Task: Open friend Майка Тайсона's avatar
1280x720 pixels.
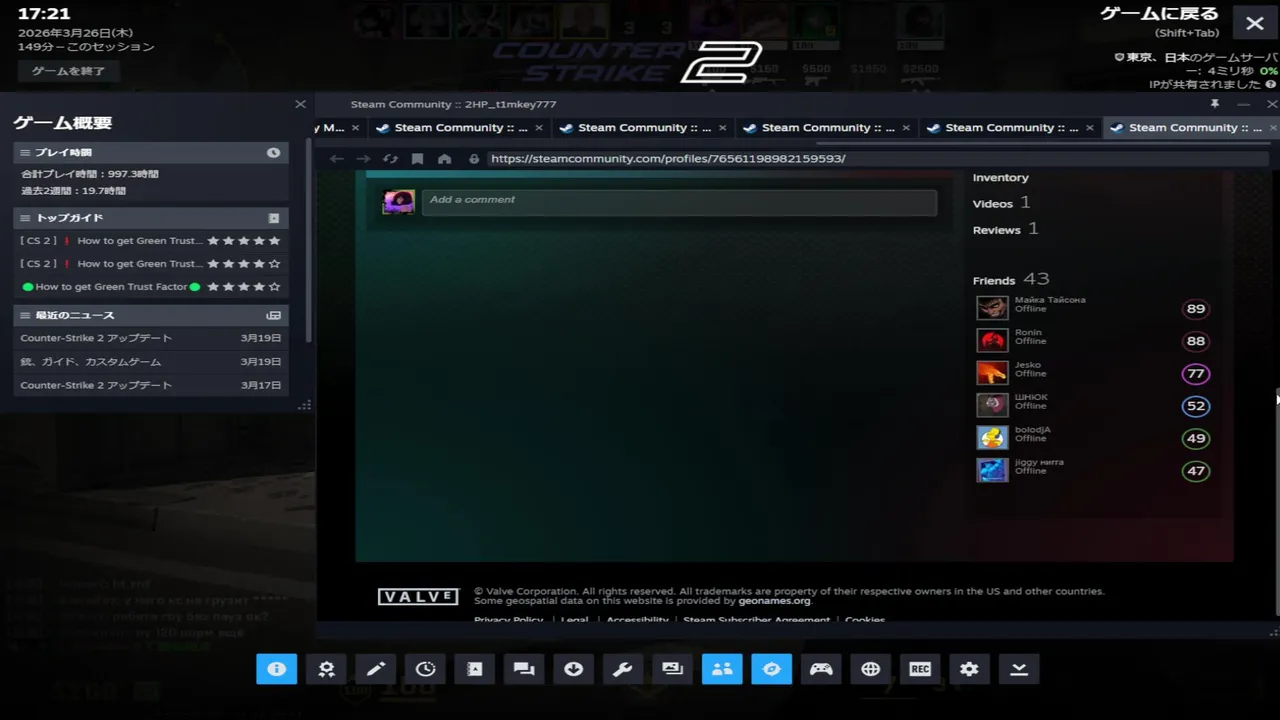Action: [x=992, y=308]
